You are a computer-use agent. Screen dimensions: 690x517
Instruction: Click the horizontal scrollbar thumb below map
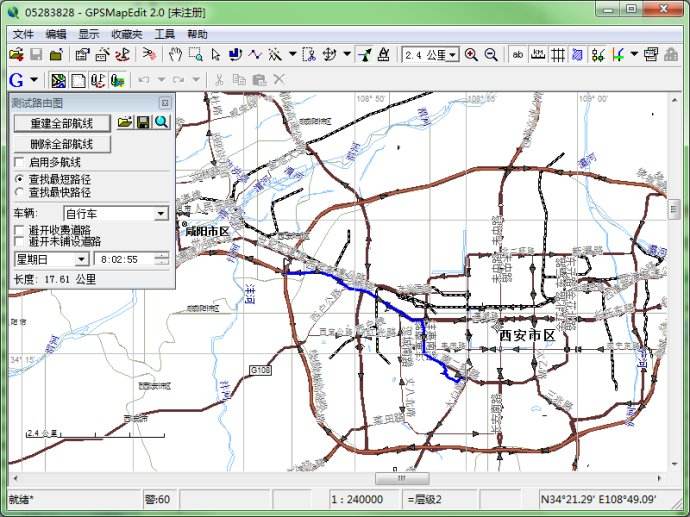pos(402,479)
